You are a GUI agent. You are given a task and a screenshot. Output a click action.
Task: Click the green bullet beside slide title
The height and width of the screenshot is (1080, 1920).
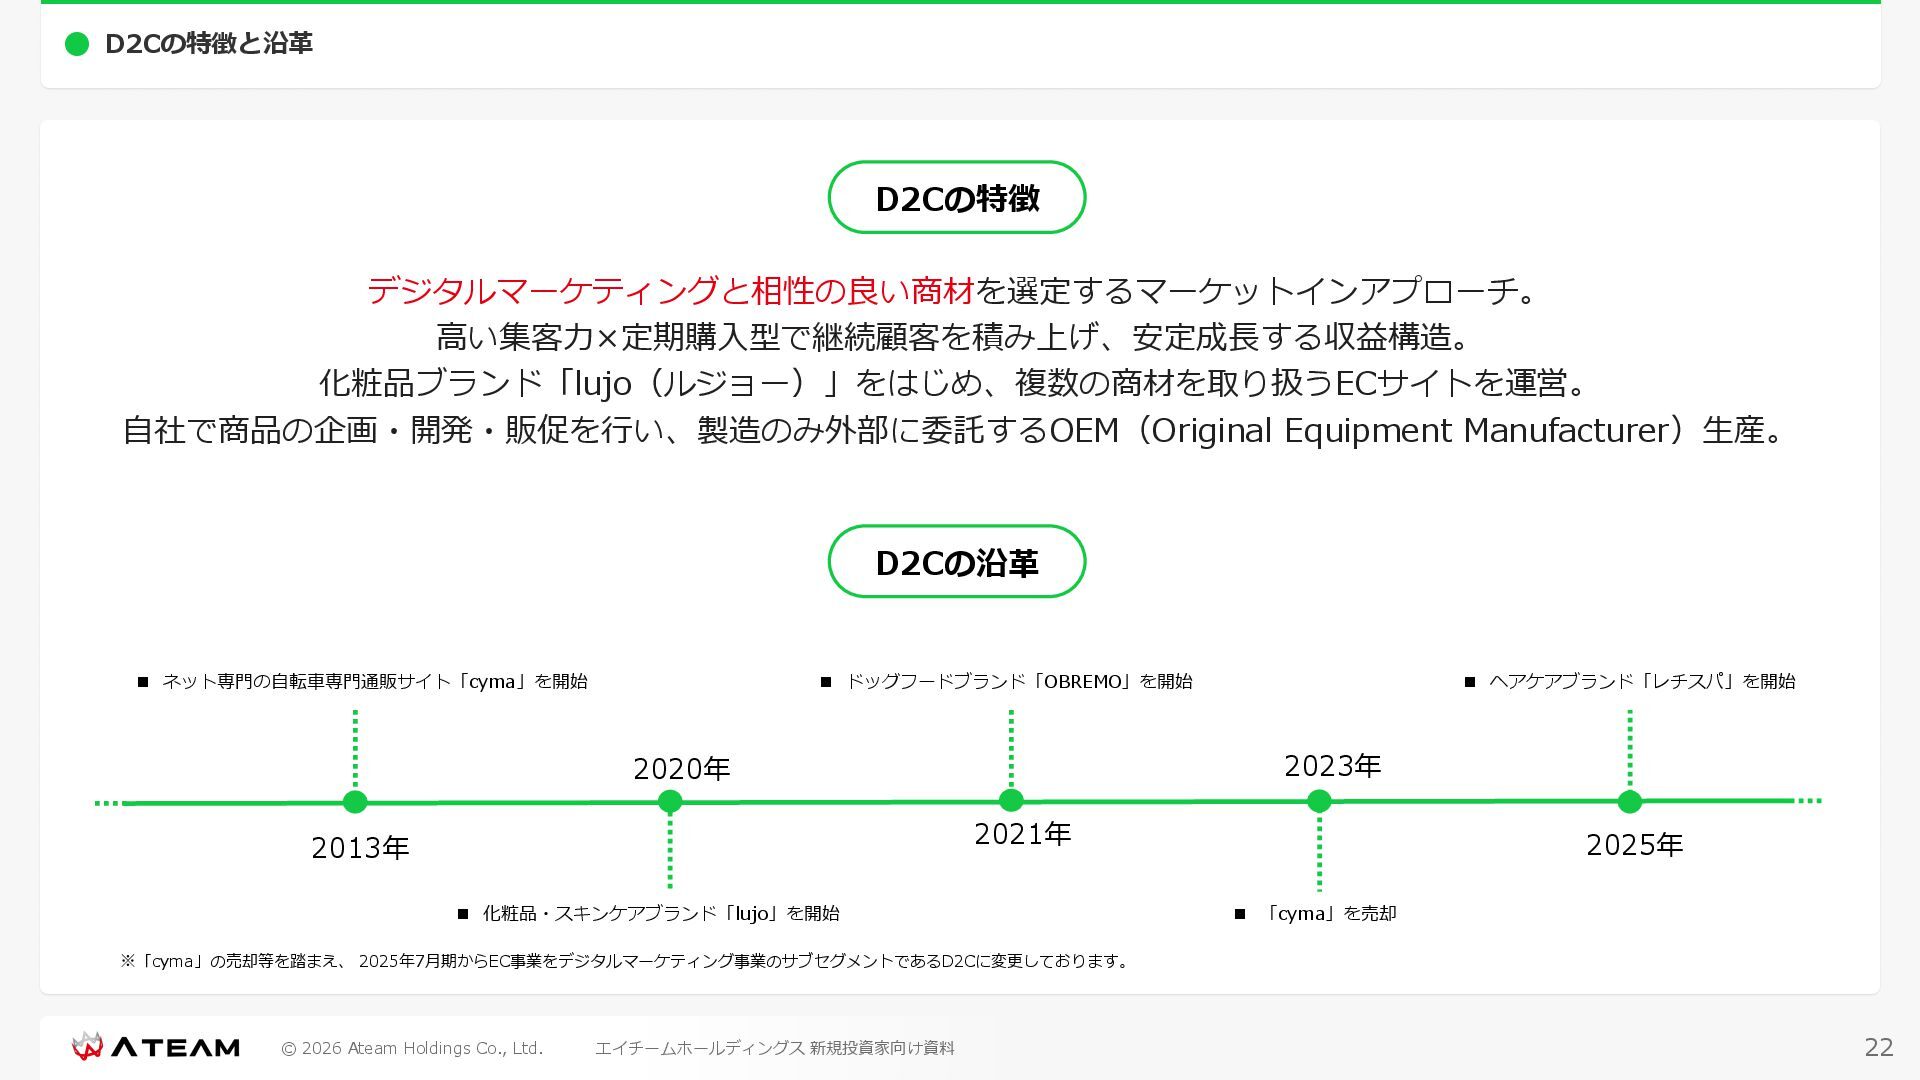(77, 44)
